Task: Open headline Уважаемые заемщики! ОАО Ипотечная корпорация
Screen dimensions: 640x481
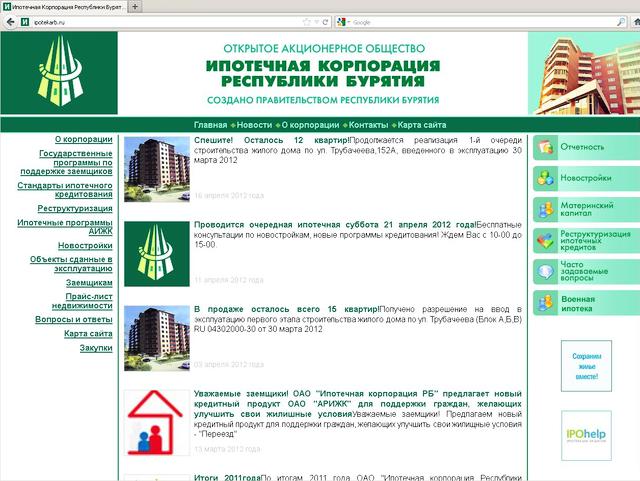Action: click(x=358, y=404)
